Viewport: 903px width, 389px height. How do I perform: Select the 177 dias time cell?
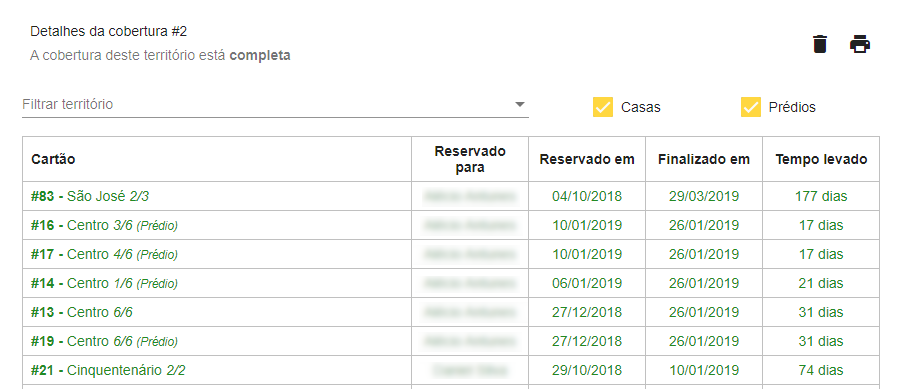(821, 197)
